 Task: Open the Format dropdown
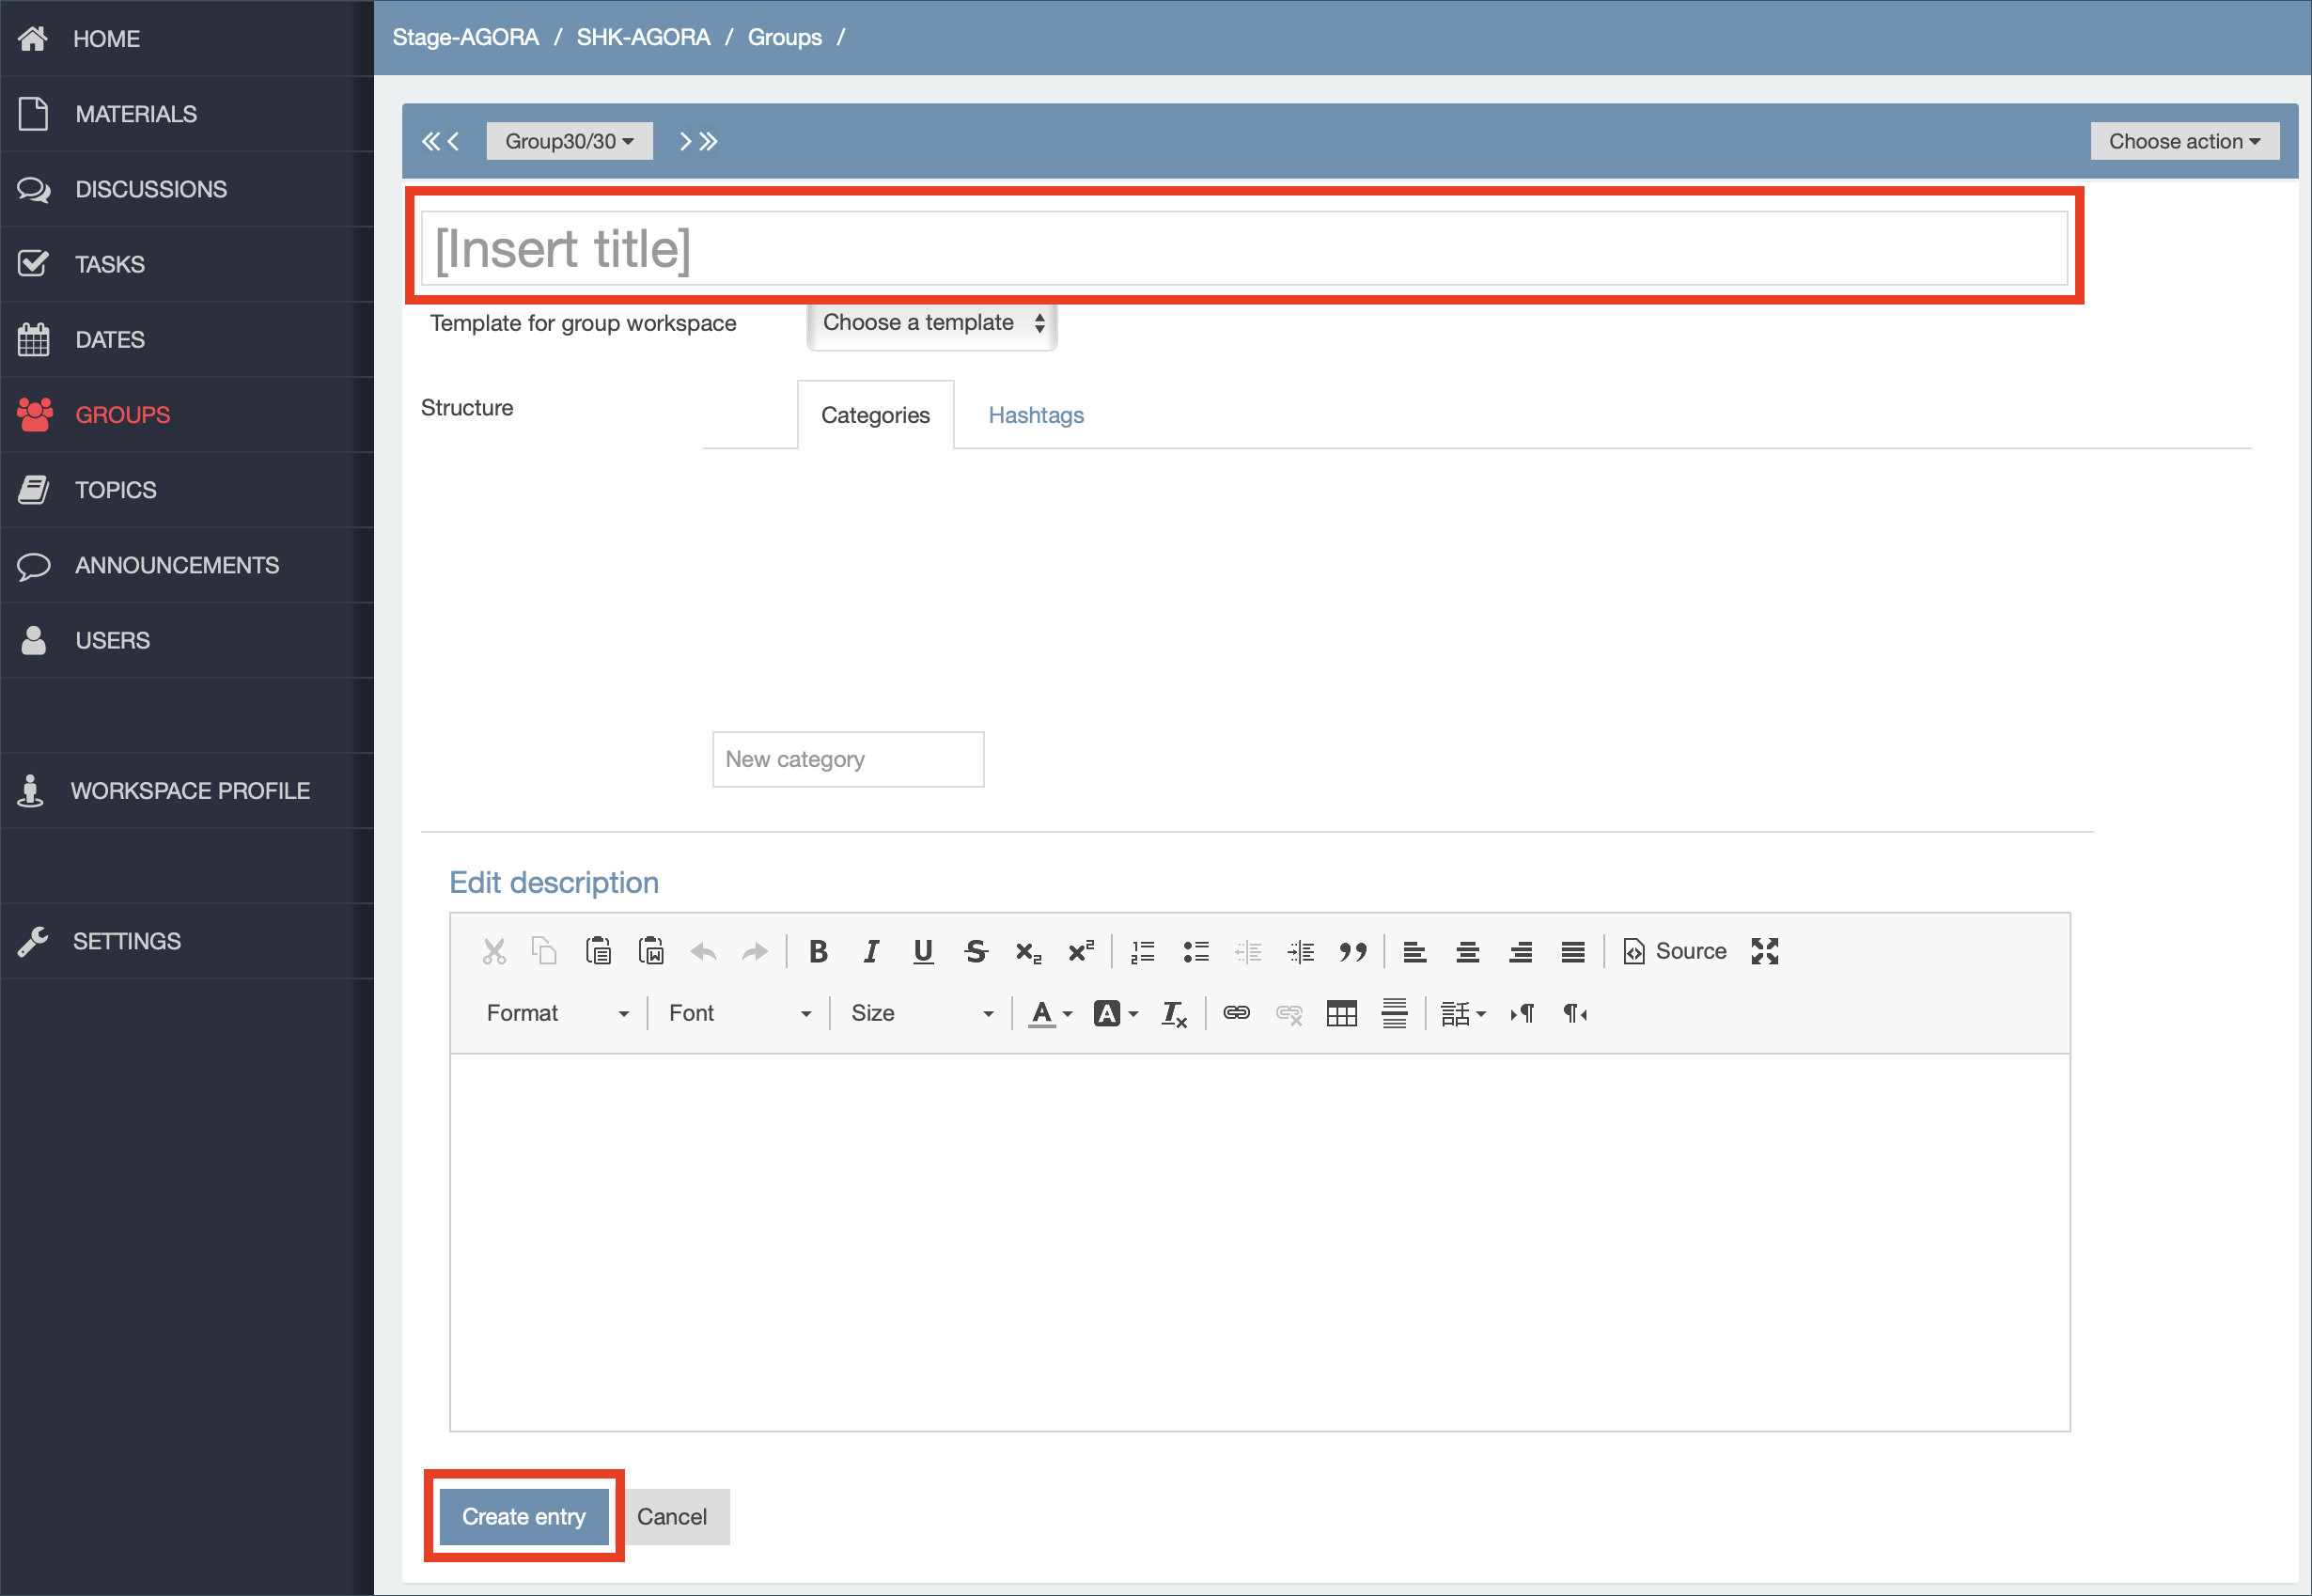[557, 1013]
